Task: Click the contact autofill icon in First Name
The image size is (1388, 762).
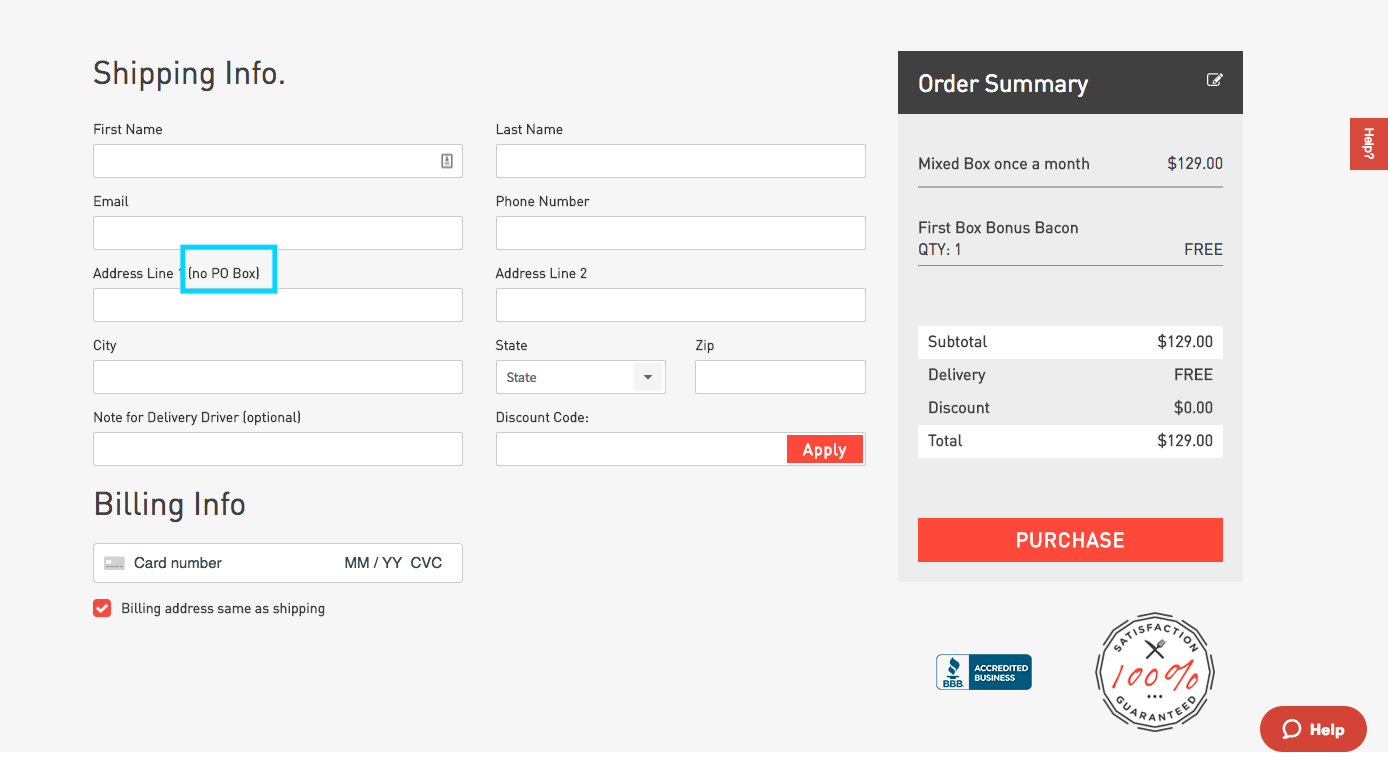Action: click(447, 161)
